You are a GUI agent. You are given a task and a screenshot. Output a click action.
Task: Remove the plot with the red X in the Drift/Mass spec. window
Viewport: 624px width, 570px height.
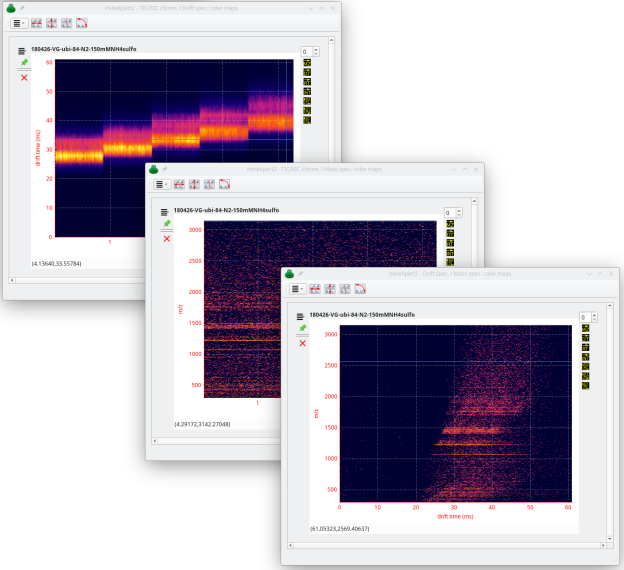302,343
